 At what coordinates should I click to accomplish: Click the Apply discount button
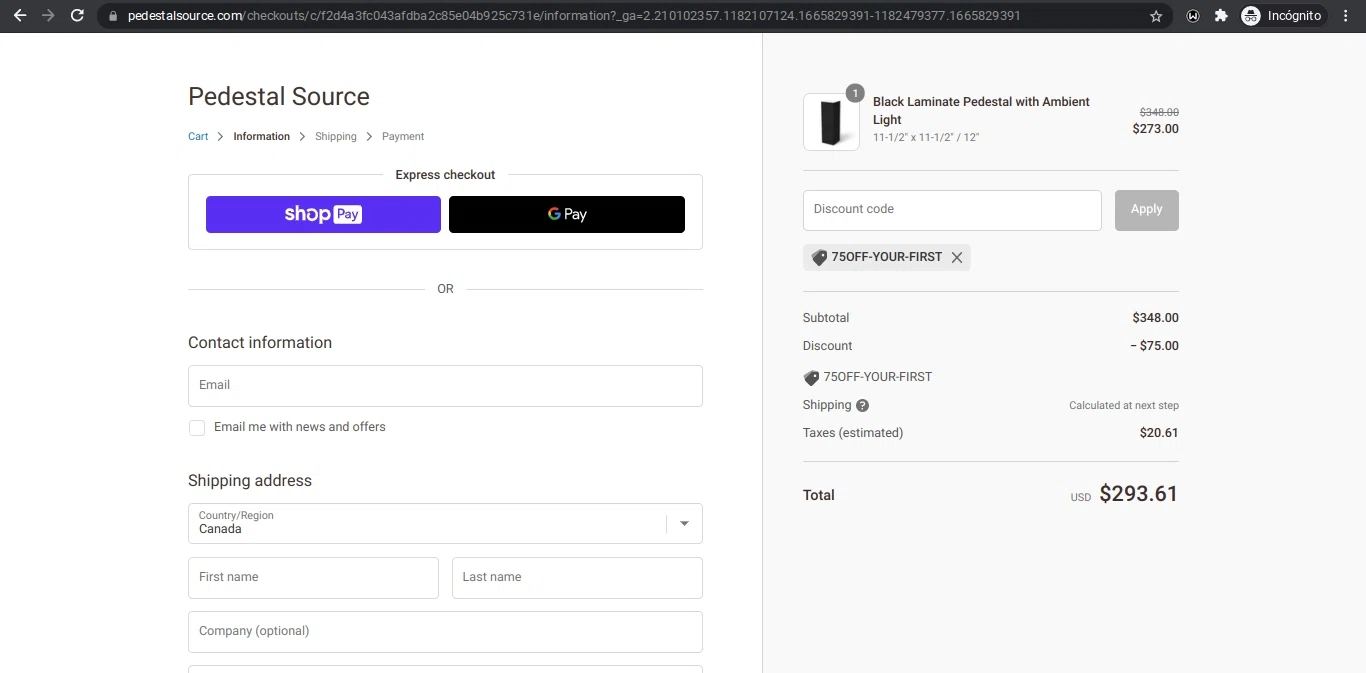pos(1147,210)
